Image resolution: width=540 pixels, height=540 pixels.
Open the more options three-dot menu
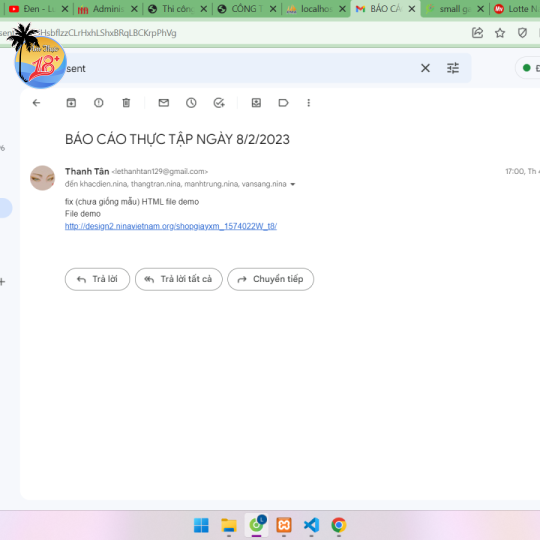309,103
